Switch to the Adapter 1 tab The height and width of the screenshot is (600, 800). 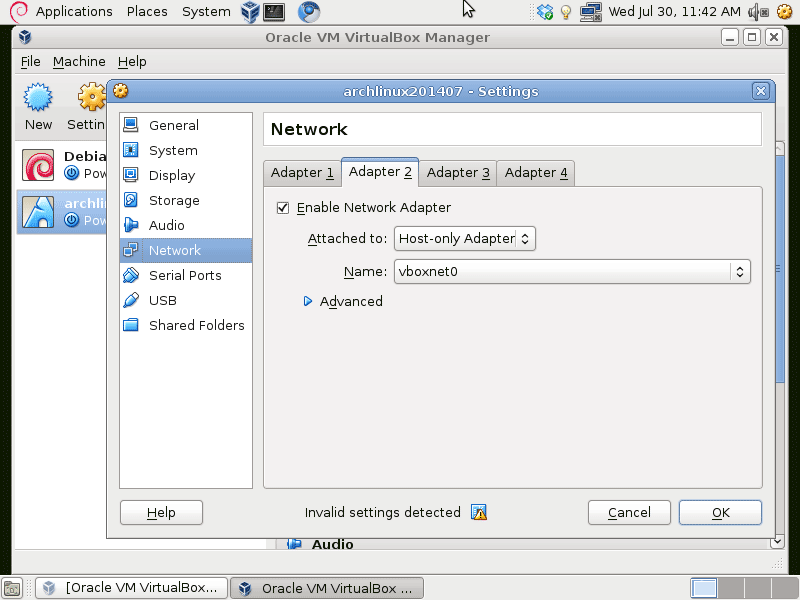click(302, 172)
